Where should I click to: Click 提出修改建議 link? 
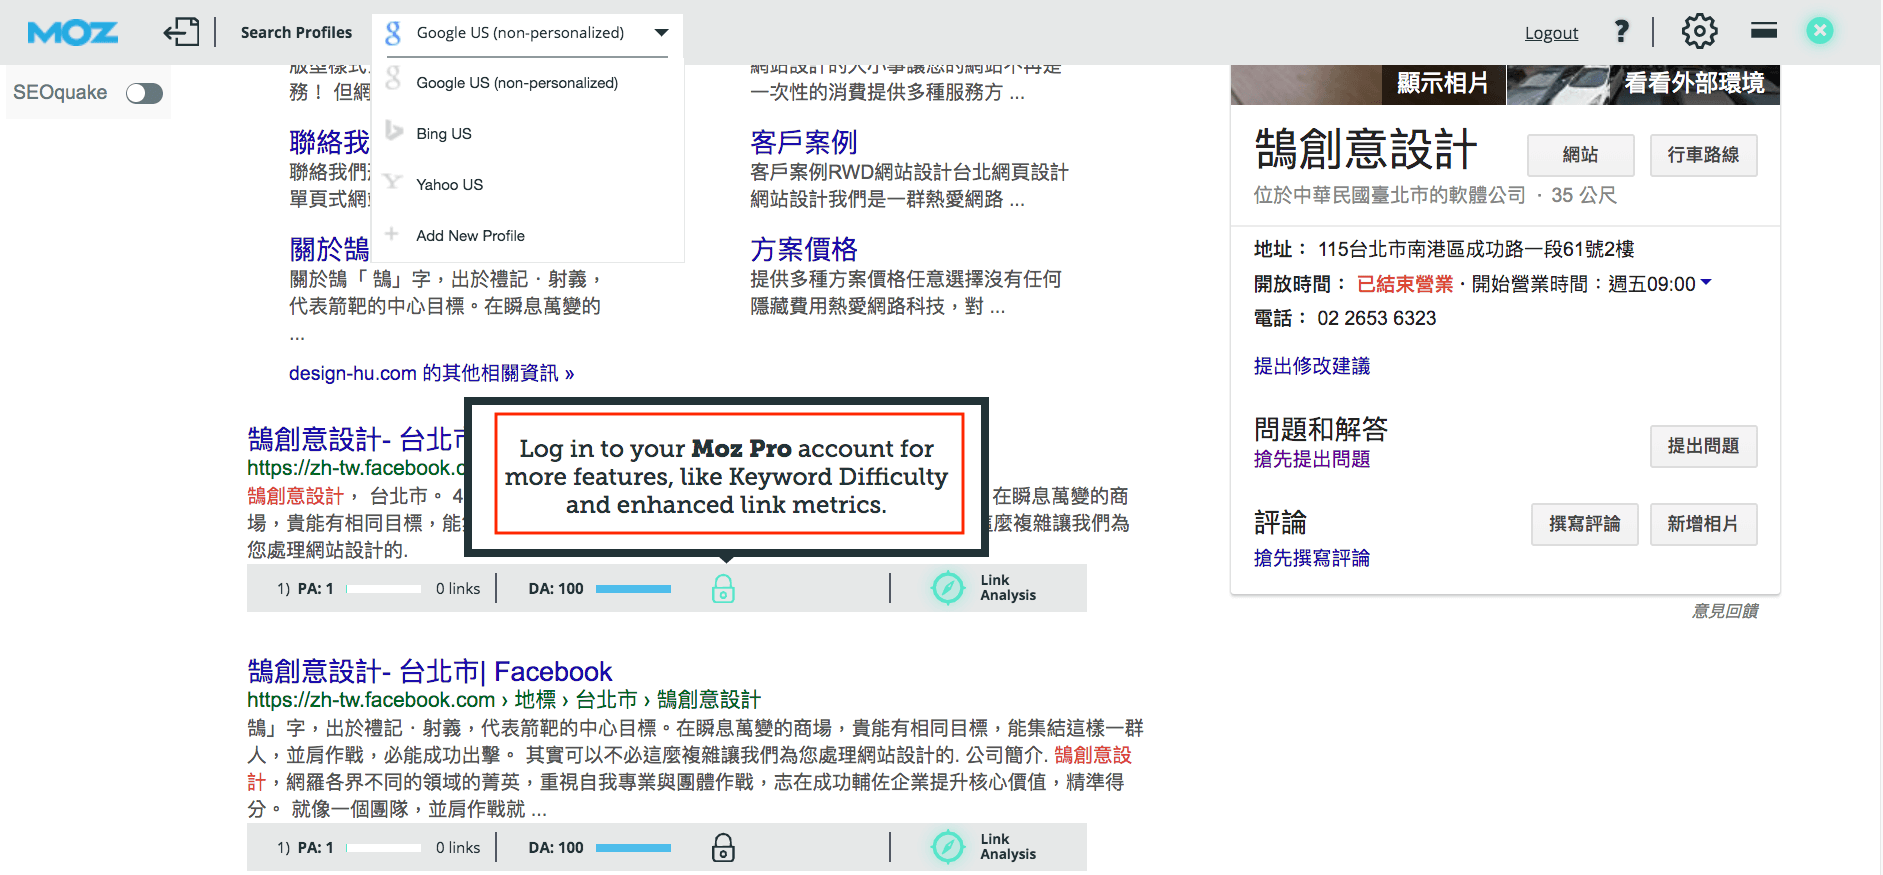point(1312,366)
